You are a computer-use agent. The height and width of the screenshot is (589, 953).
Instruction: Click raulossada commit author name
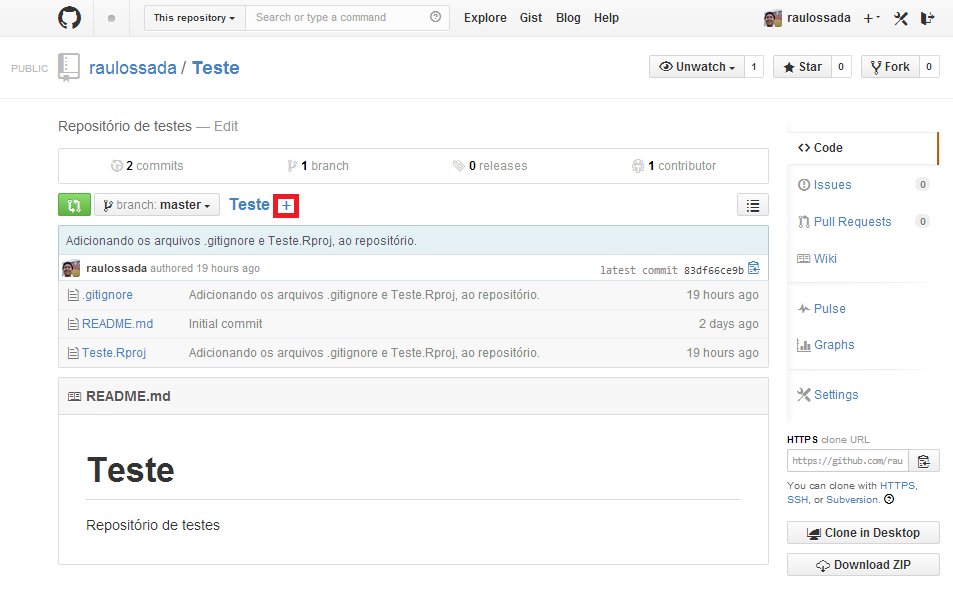pyautogui.click(x=117, y=268)
